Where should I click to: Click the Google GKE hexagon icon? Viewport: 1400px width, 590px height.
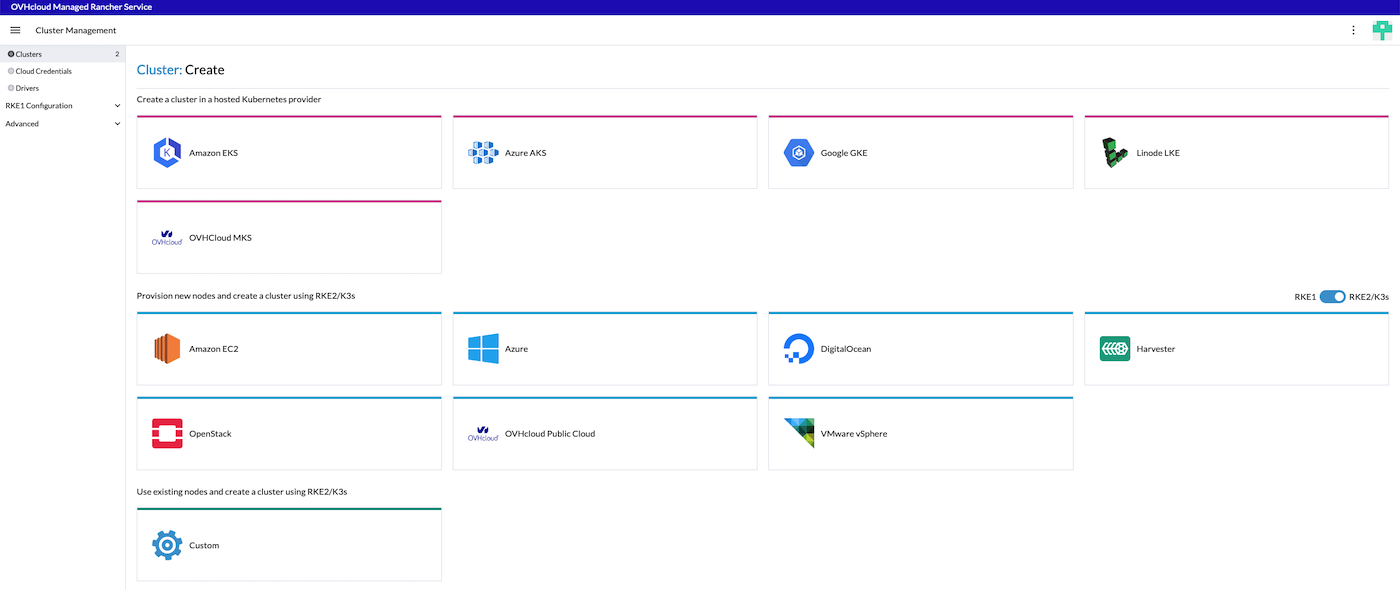pos(799,153)
